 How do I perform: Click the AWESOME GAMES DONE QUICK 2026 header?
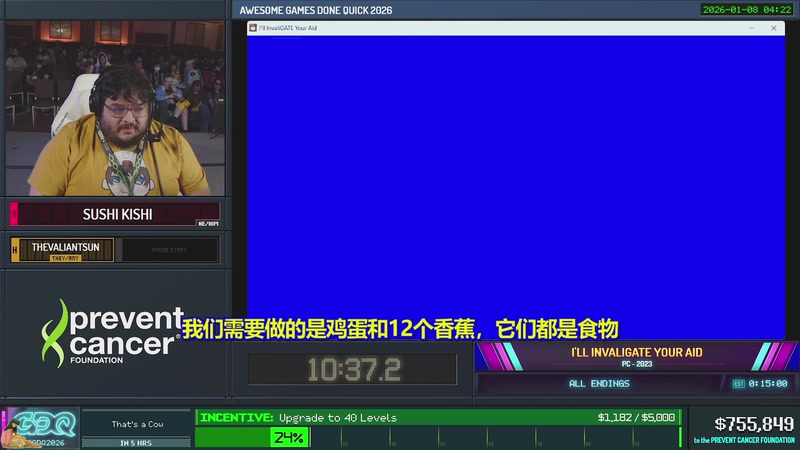[316, 10]
